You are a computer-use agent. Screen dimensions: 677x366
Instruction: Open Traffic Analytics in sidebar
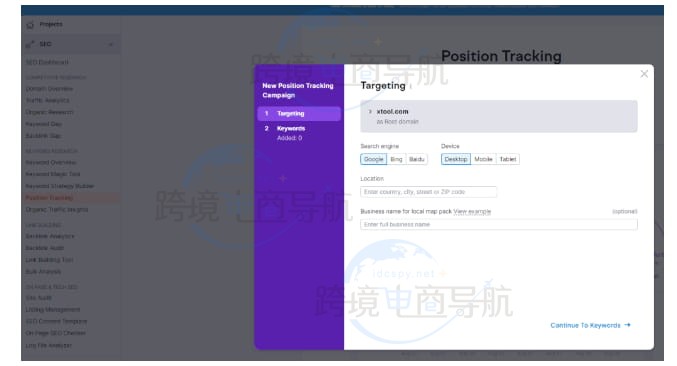click(47, 100)
